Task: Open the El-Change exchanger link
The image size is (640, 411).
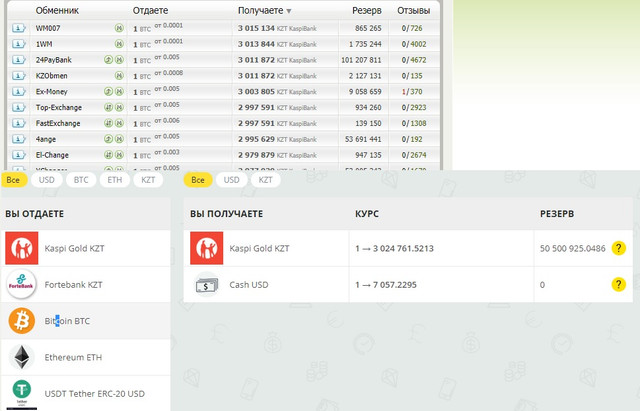Action: 52,155
